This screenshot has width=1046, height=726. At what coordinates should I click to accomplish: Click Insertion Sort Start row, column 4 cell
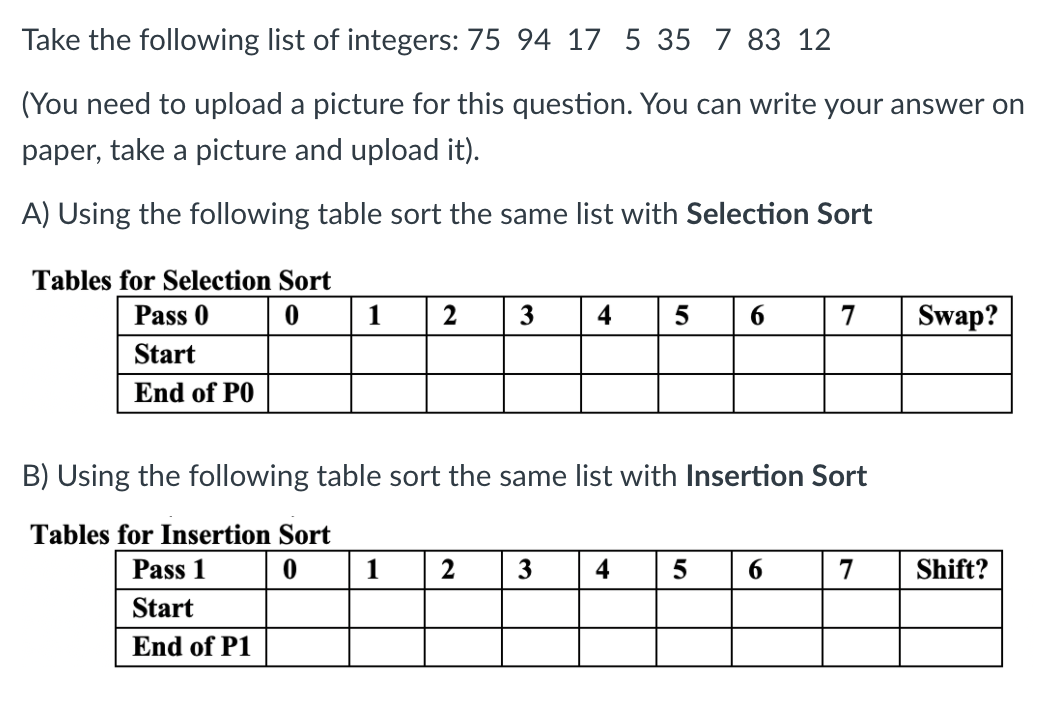click(x=617, y=608)
